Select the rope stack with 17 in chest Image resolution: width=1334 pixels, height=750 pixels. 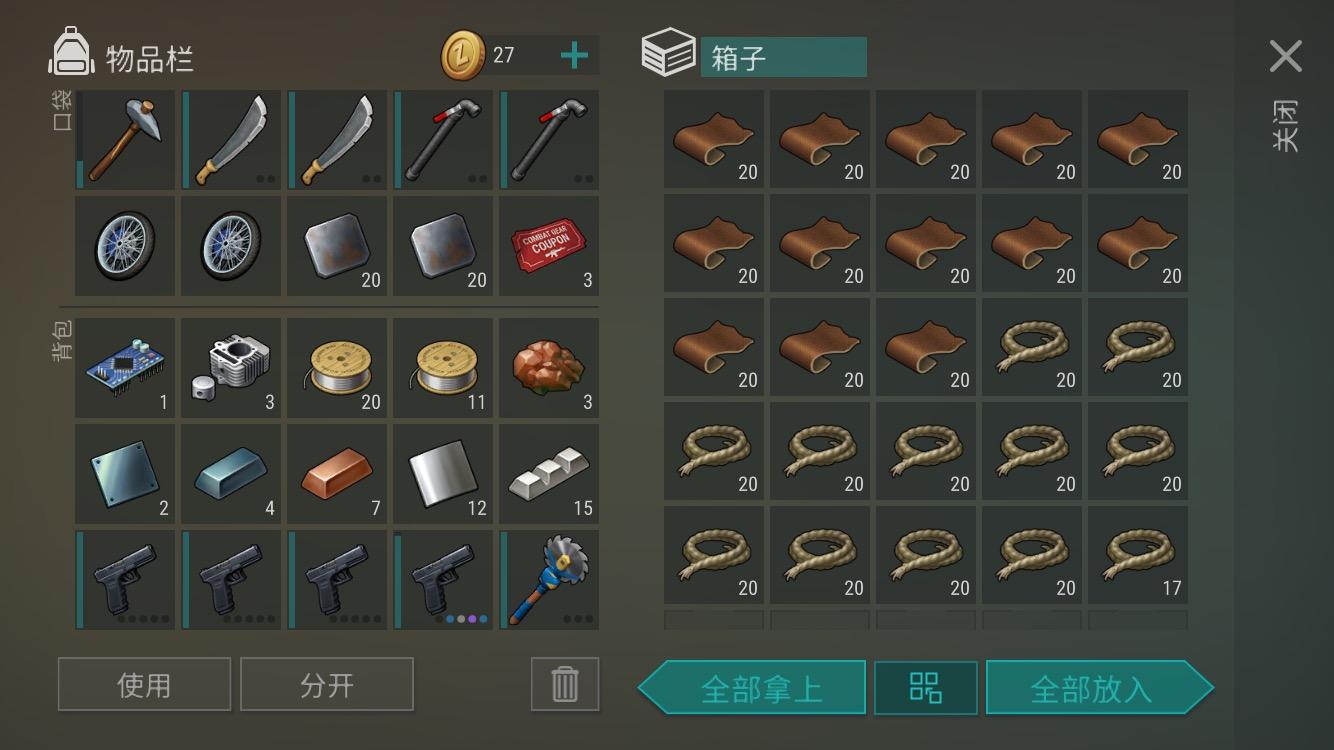click(x=1138, y=555)
